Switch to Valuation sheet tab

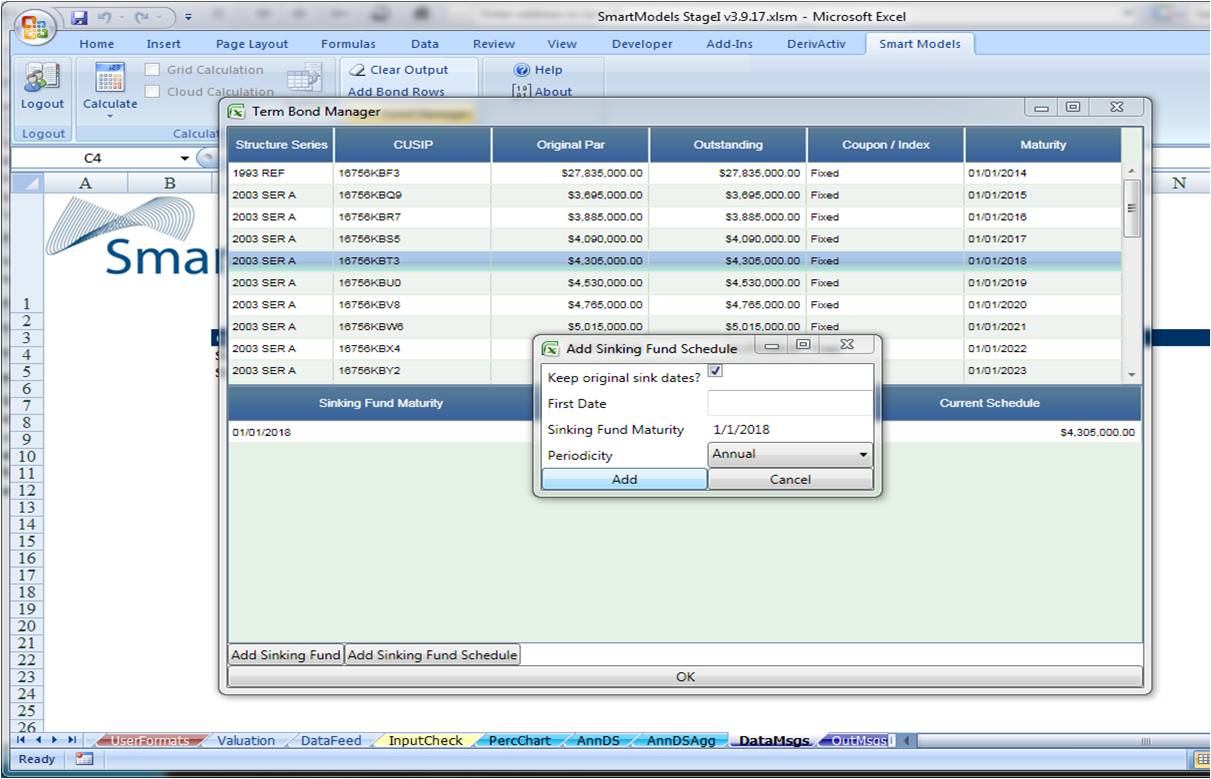coord(246,741)
